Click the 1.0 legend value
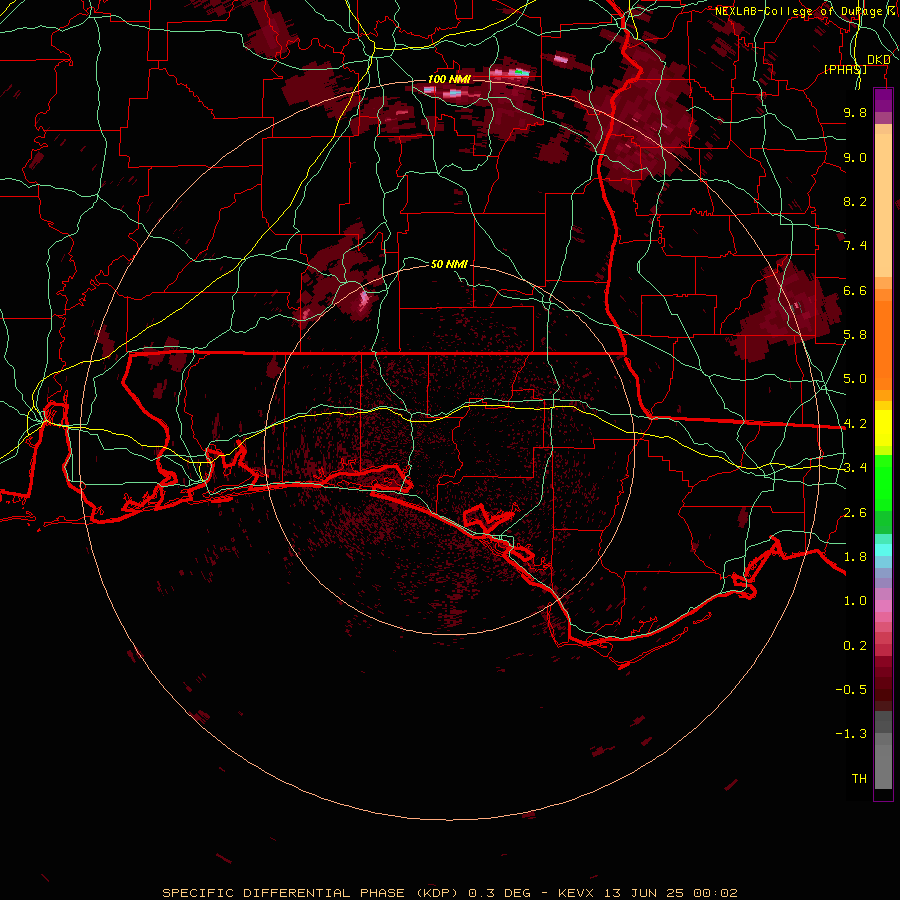 click(x=855, y=601)
